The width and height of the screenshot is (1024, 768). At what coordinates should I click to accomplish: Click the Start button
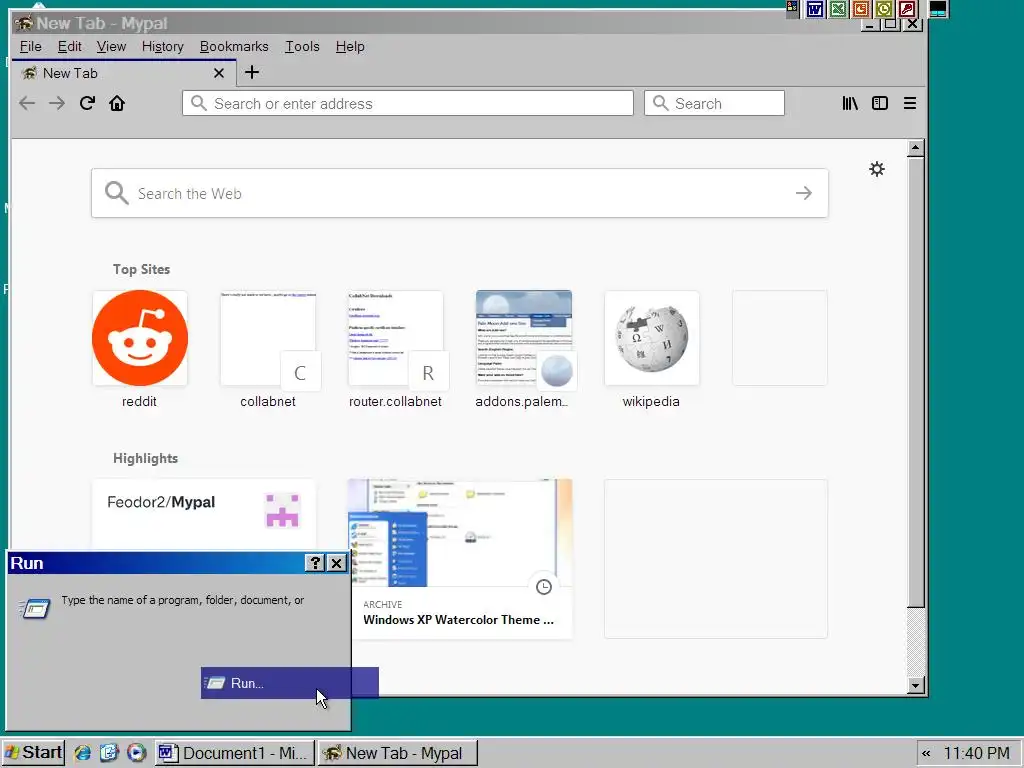coord(33,752)
